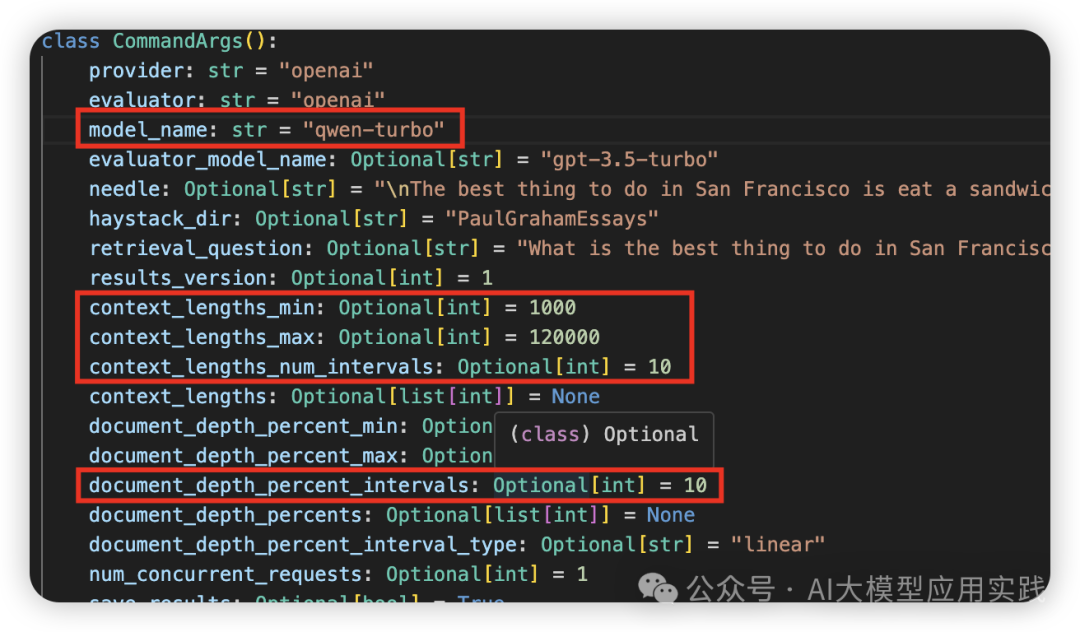1080x632 pixels.
Task: Place cursor on the "gpt-3.5-turbo" string
Action: (629, 160)
